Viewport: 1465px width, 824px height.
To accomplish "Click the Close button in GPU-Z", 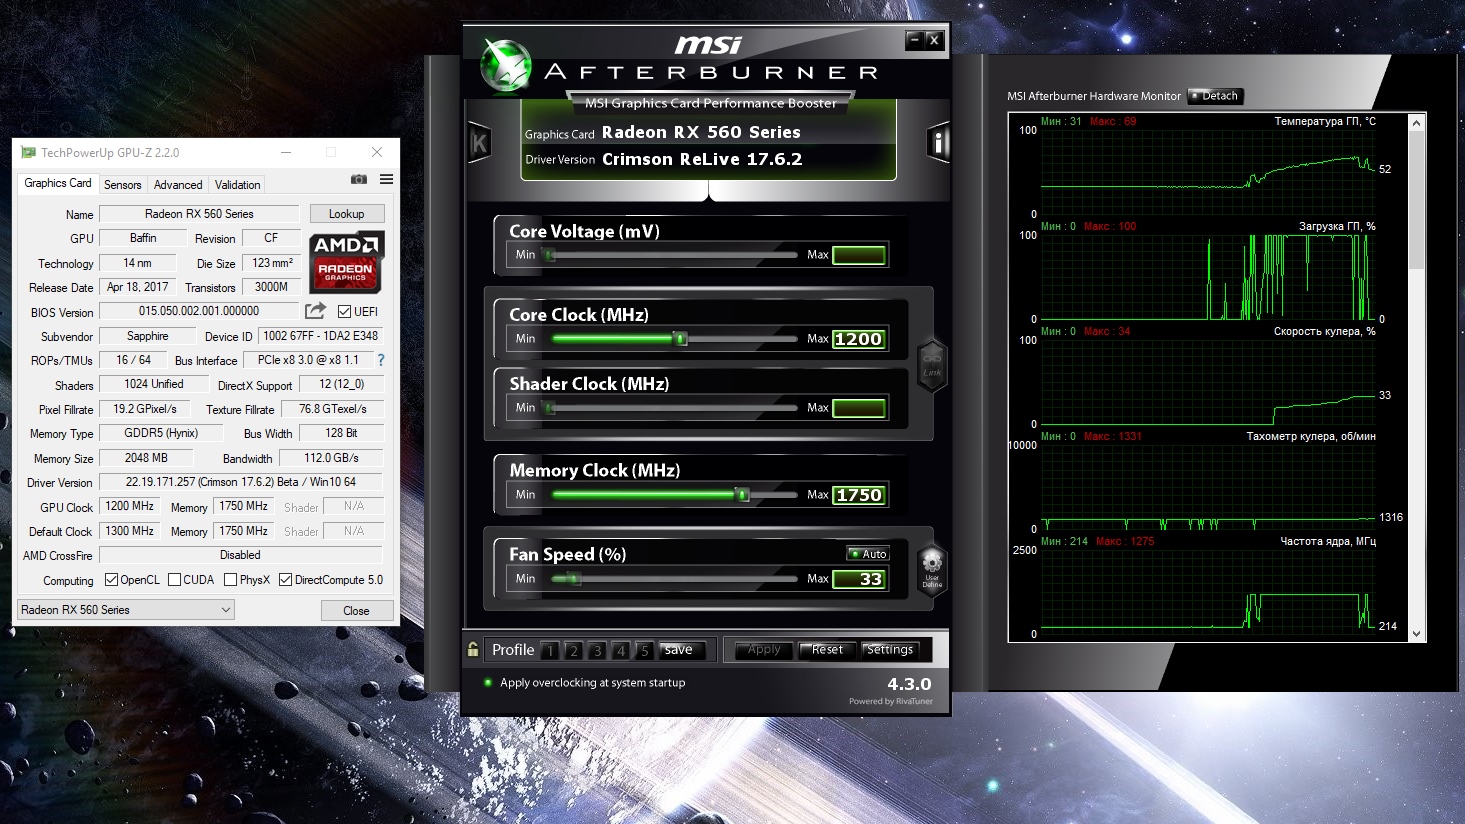I will (356, 610).
